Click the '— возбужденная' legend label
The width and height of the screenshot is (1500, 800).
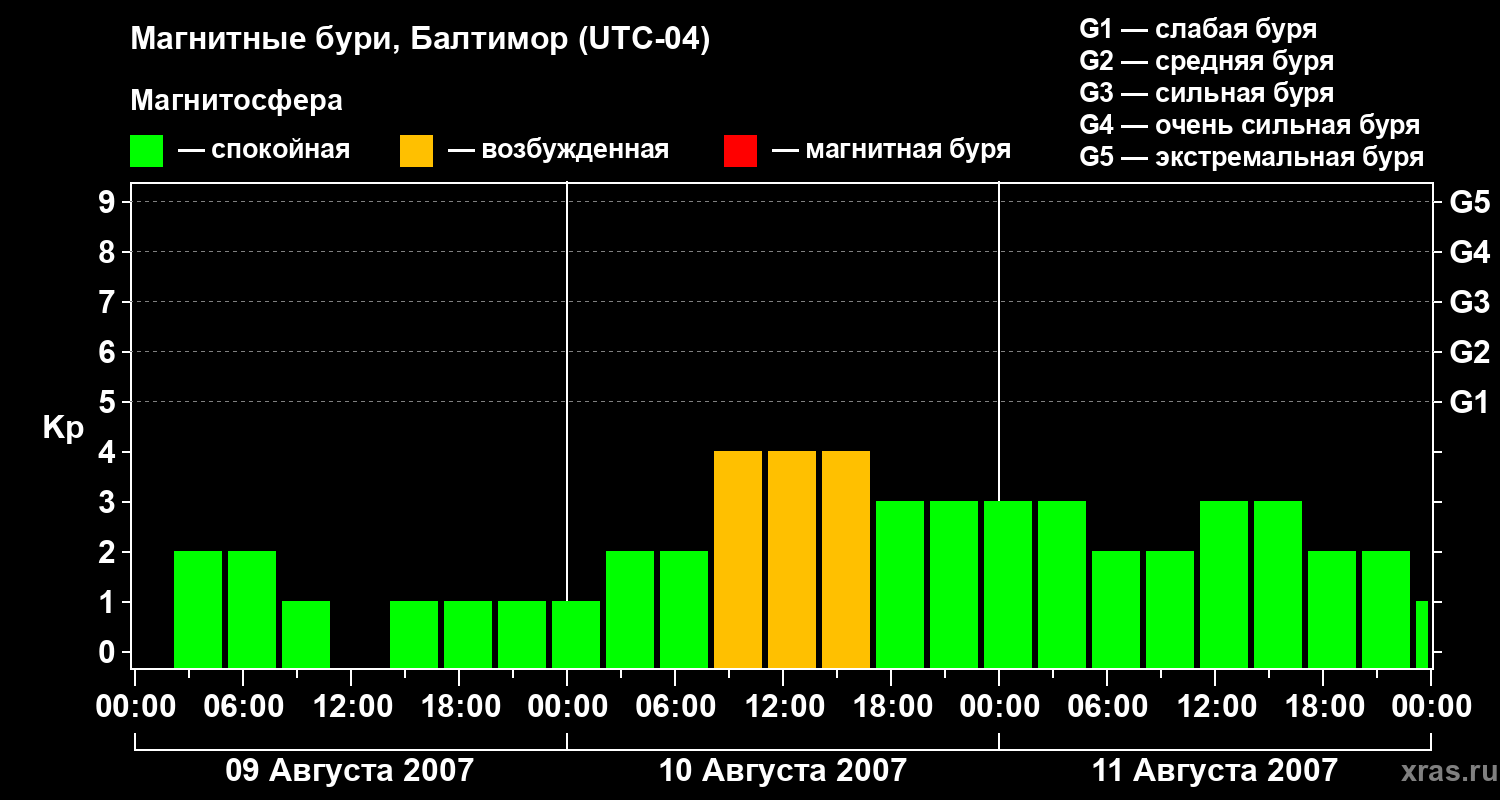pyautogui.click(x=558, y=150)
